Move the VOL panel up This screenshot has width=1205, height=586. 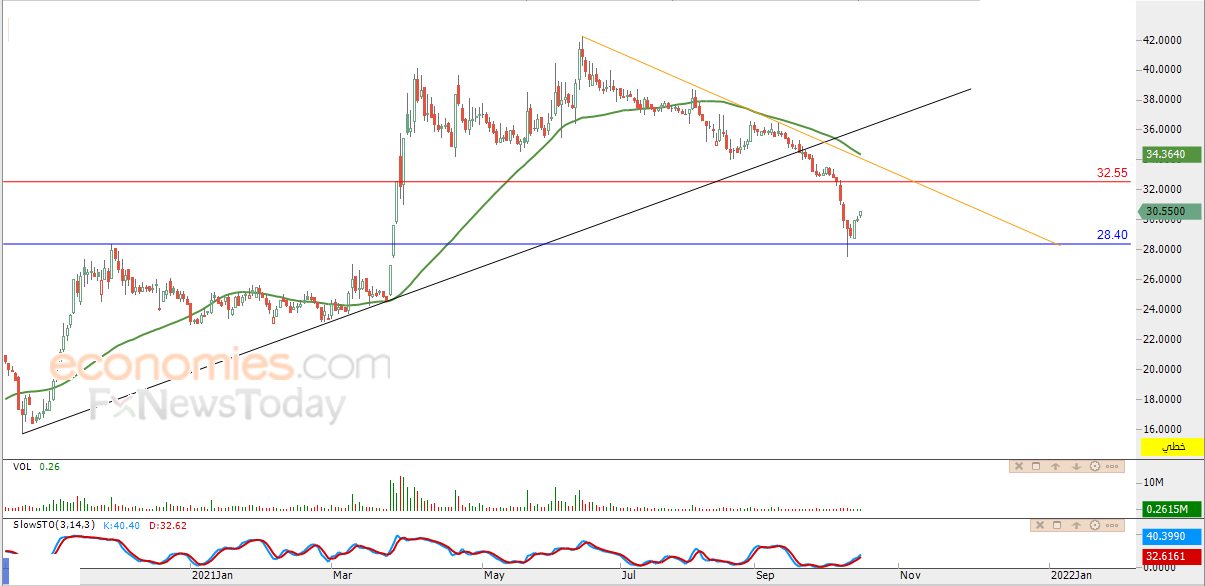coord(1055,466)
